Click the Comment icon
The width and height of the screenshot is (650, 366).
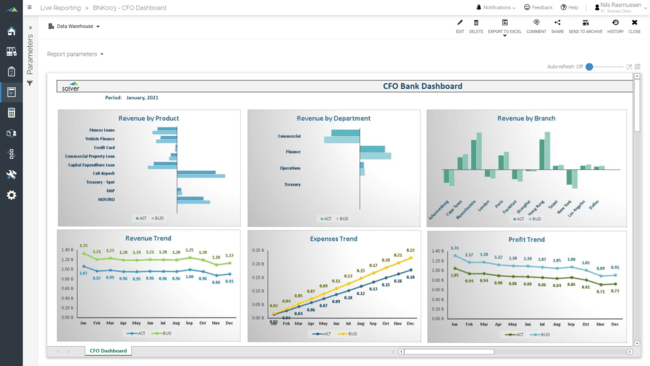[536, 23]
